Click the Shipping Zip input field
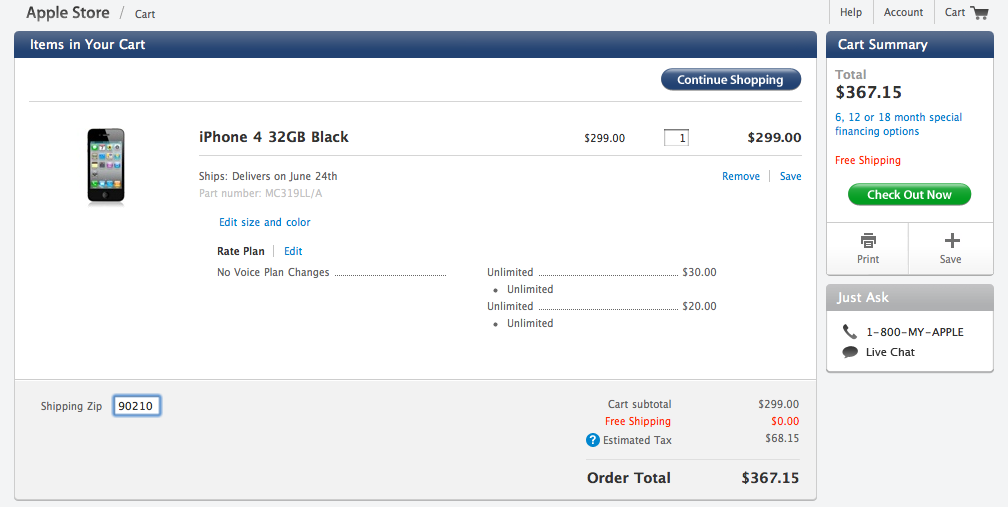Screen dimensions: 1008x507 137,406
